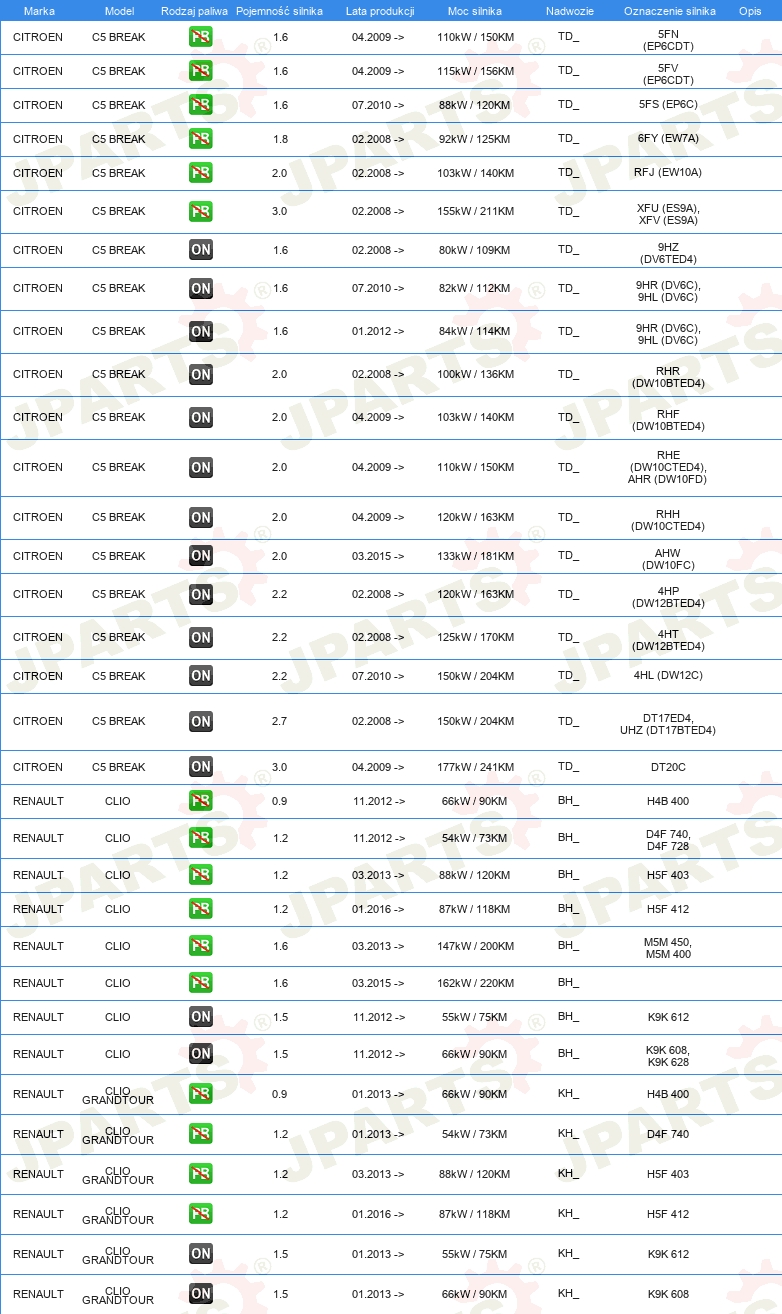This screenshot has height=1314, width=782.
Task: Click the Oznaczenie silnika column header
Action: (669, 11)
